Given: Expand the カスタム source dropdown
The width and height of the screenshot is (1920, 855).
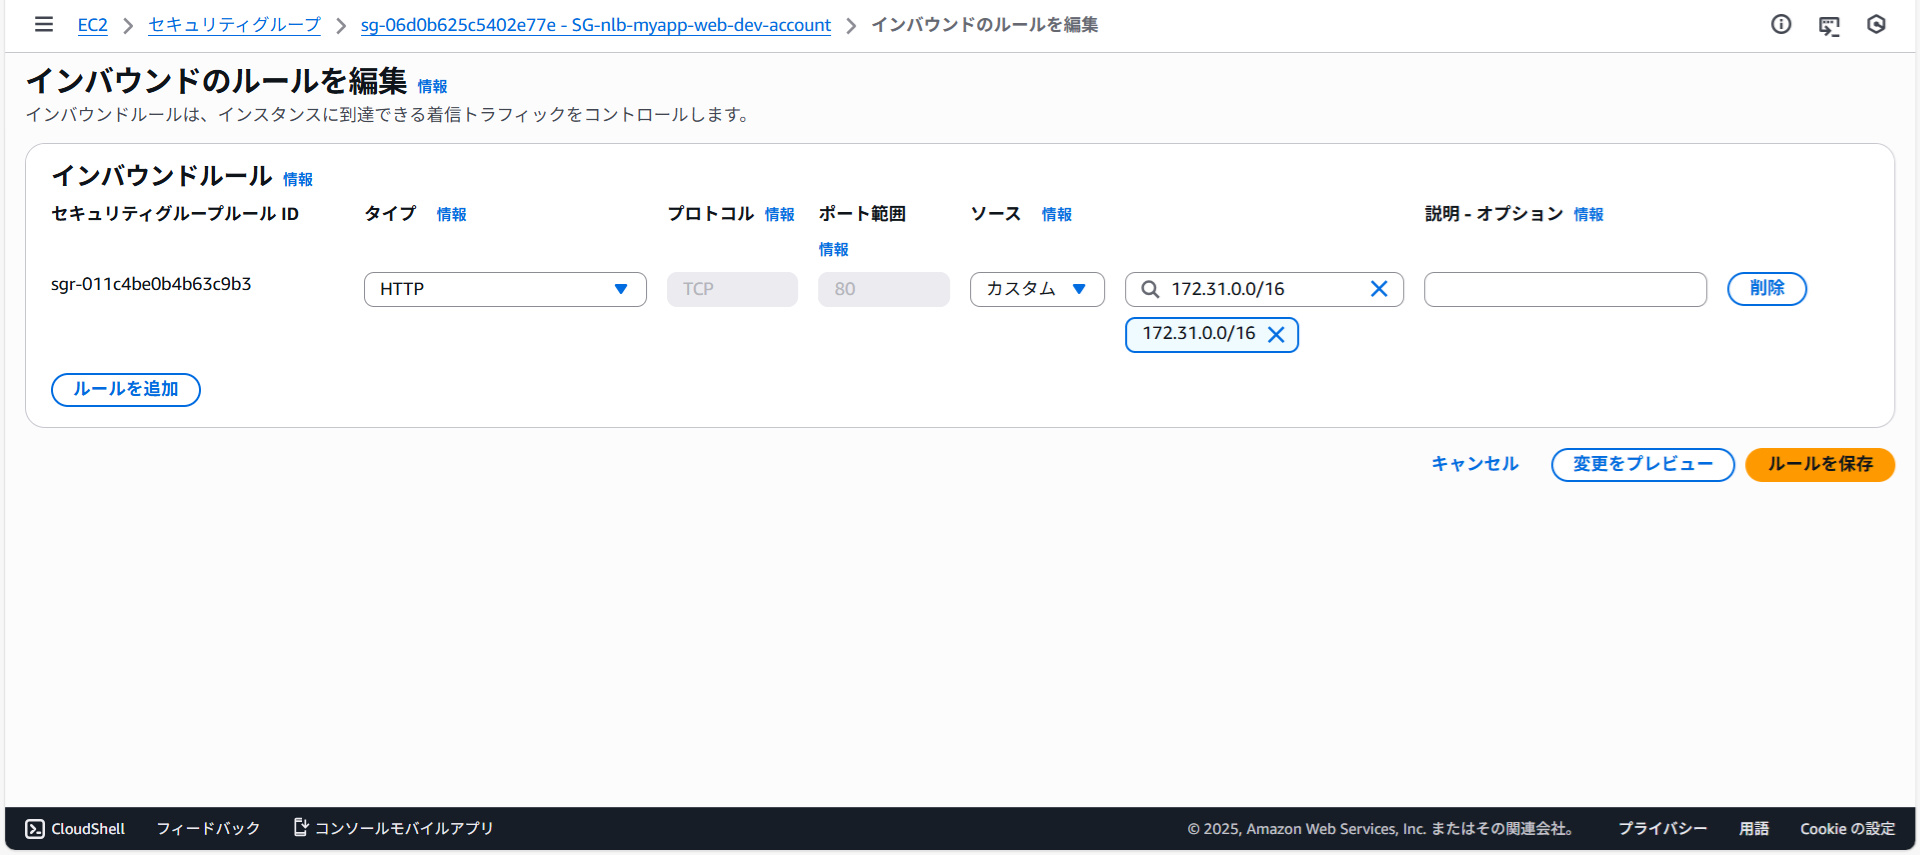Looking at the screenshot, I should 1036,289.
